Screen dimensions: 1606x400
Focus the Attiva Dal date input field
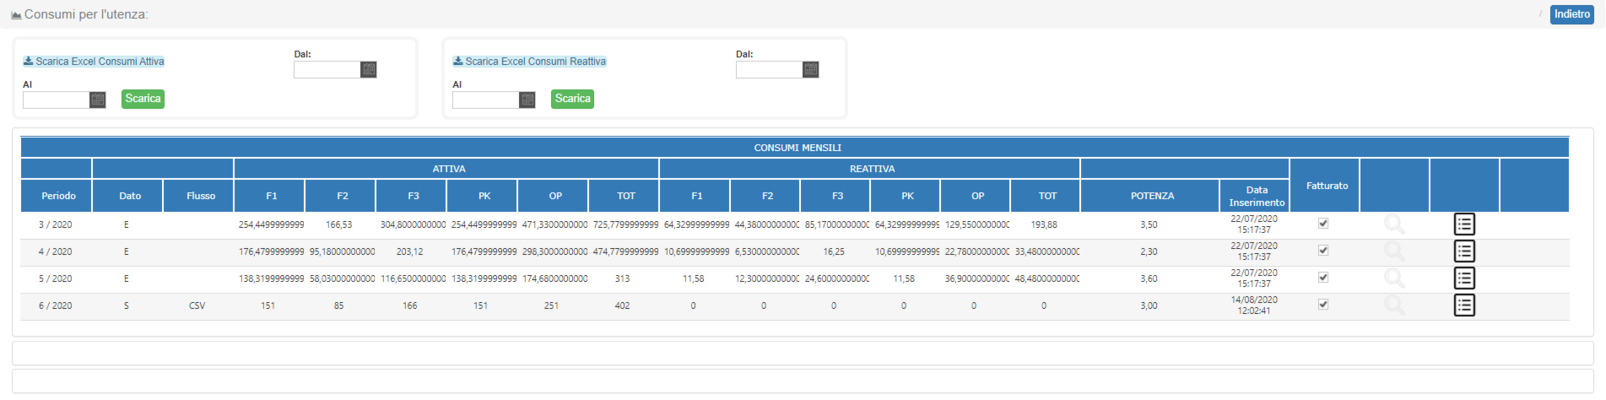tap(327, 69)
